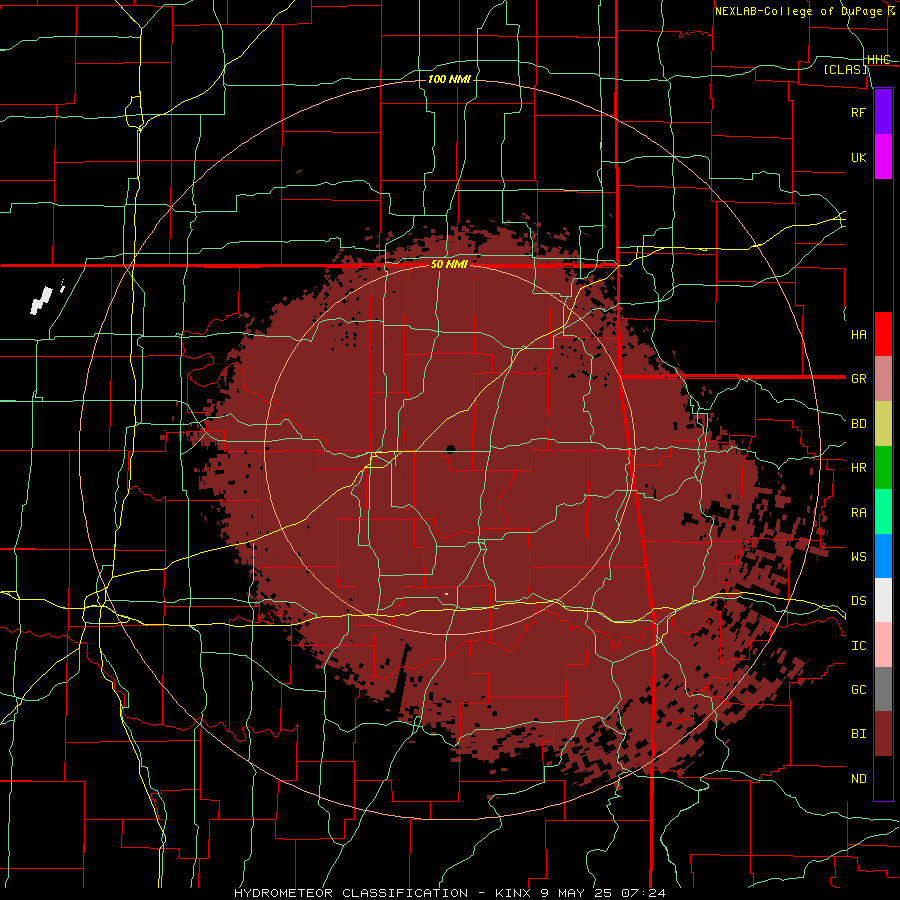Click the Hydrometeor Classification KINX caption

450,893
